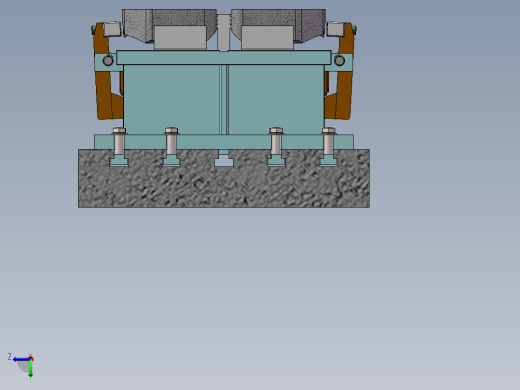This screenshot has height=390, width=520.
Task: Select the center T-slot key under the housing
Action: point(224,158)
